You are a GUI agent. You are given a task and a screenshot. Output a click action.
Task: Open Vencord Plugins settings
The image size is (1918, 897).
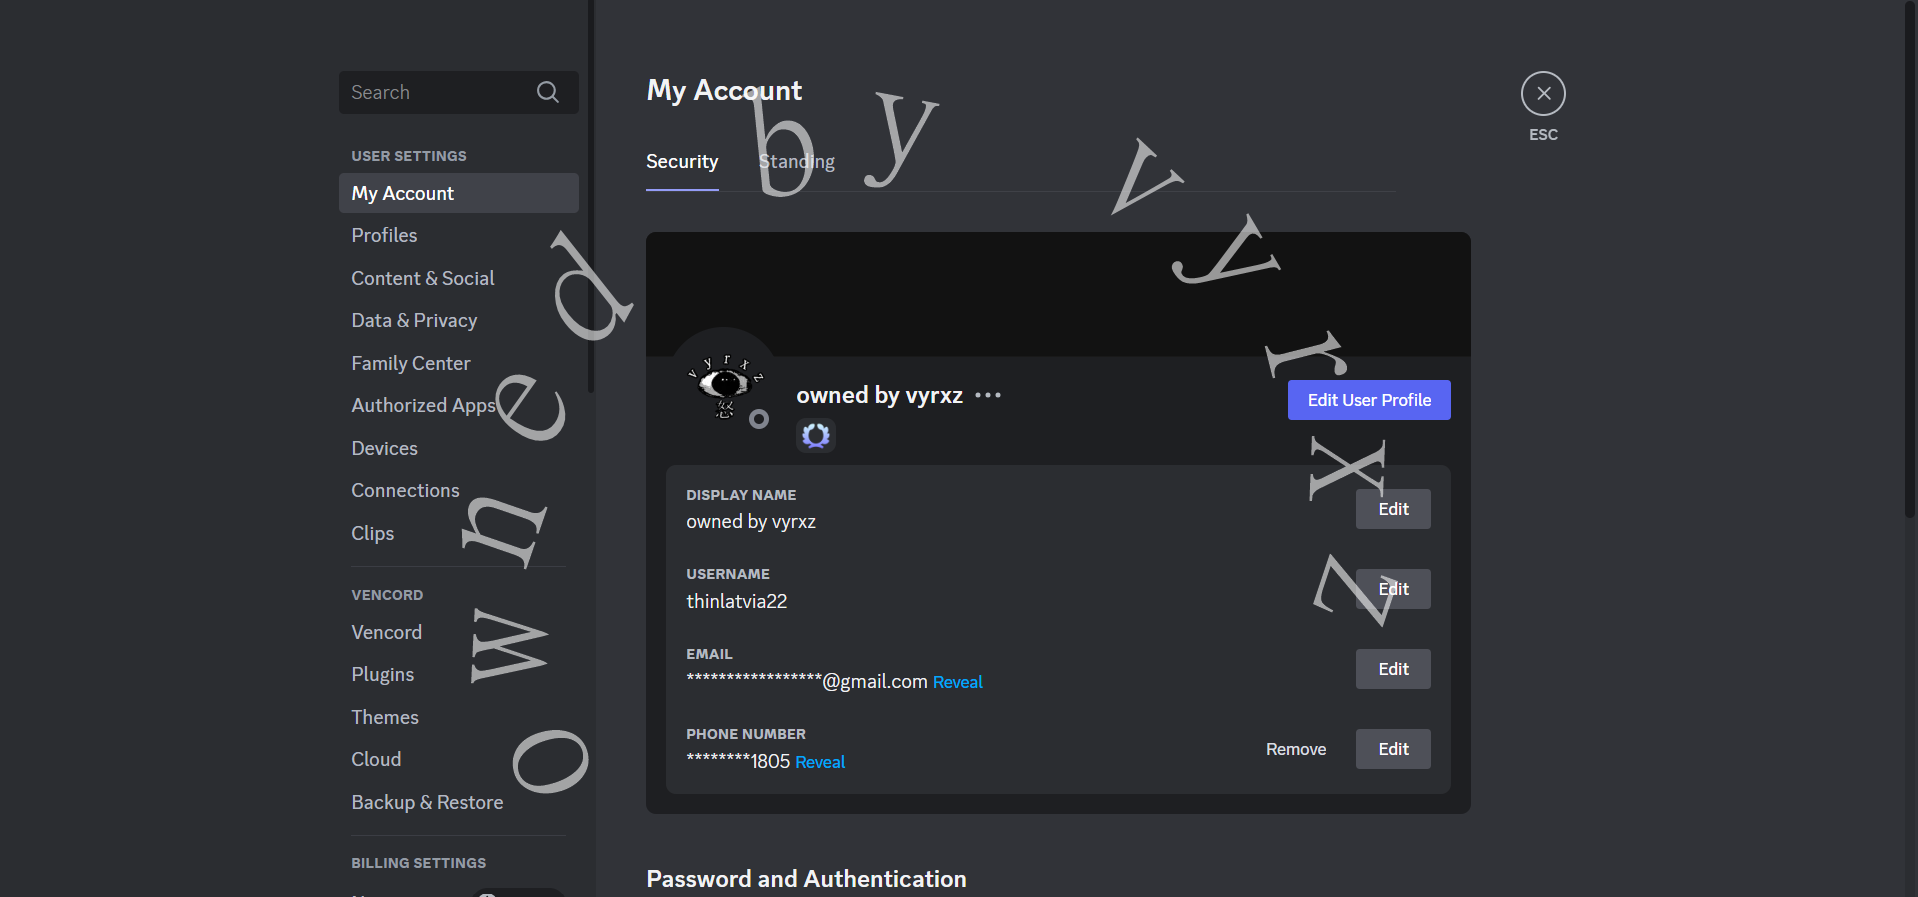[x=382, y=675]
